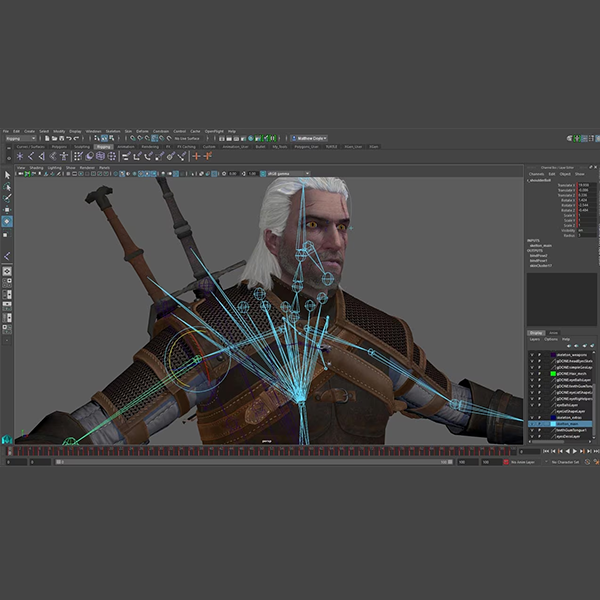Click the animation preferences icon at the bottom right
The height and width of the screenshot is (600, 600).
[596, 462]
